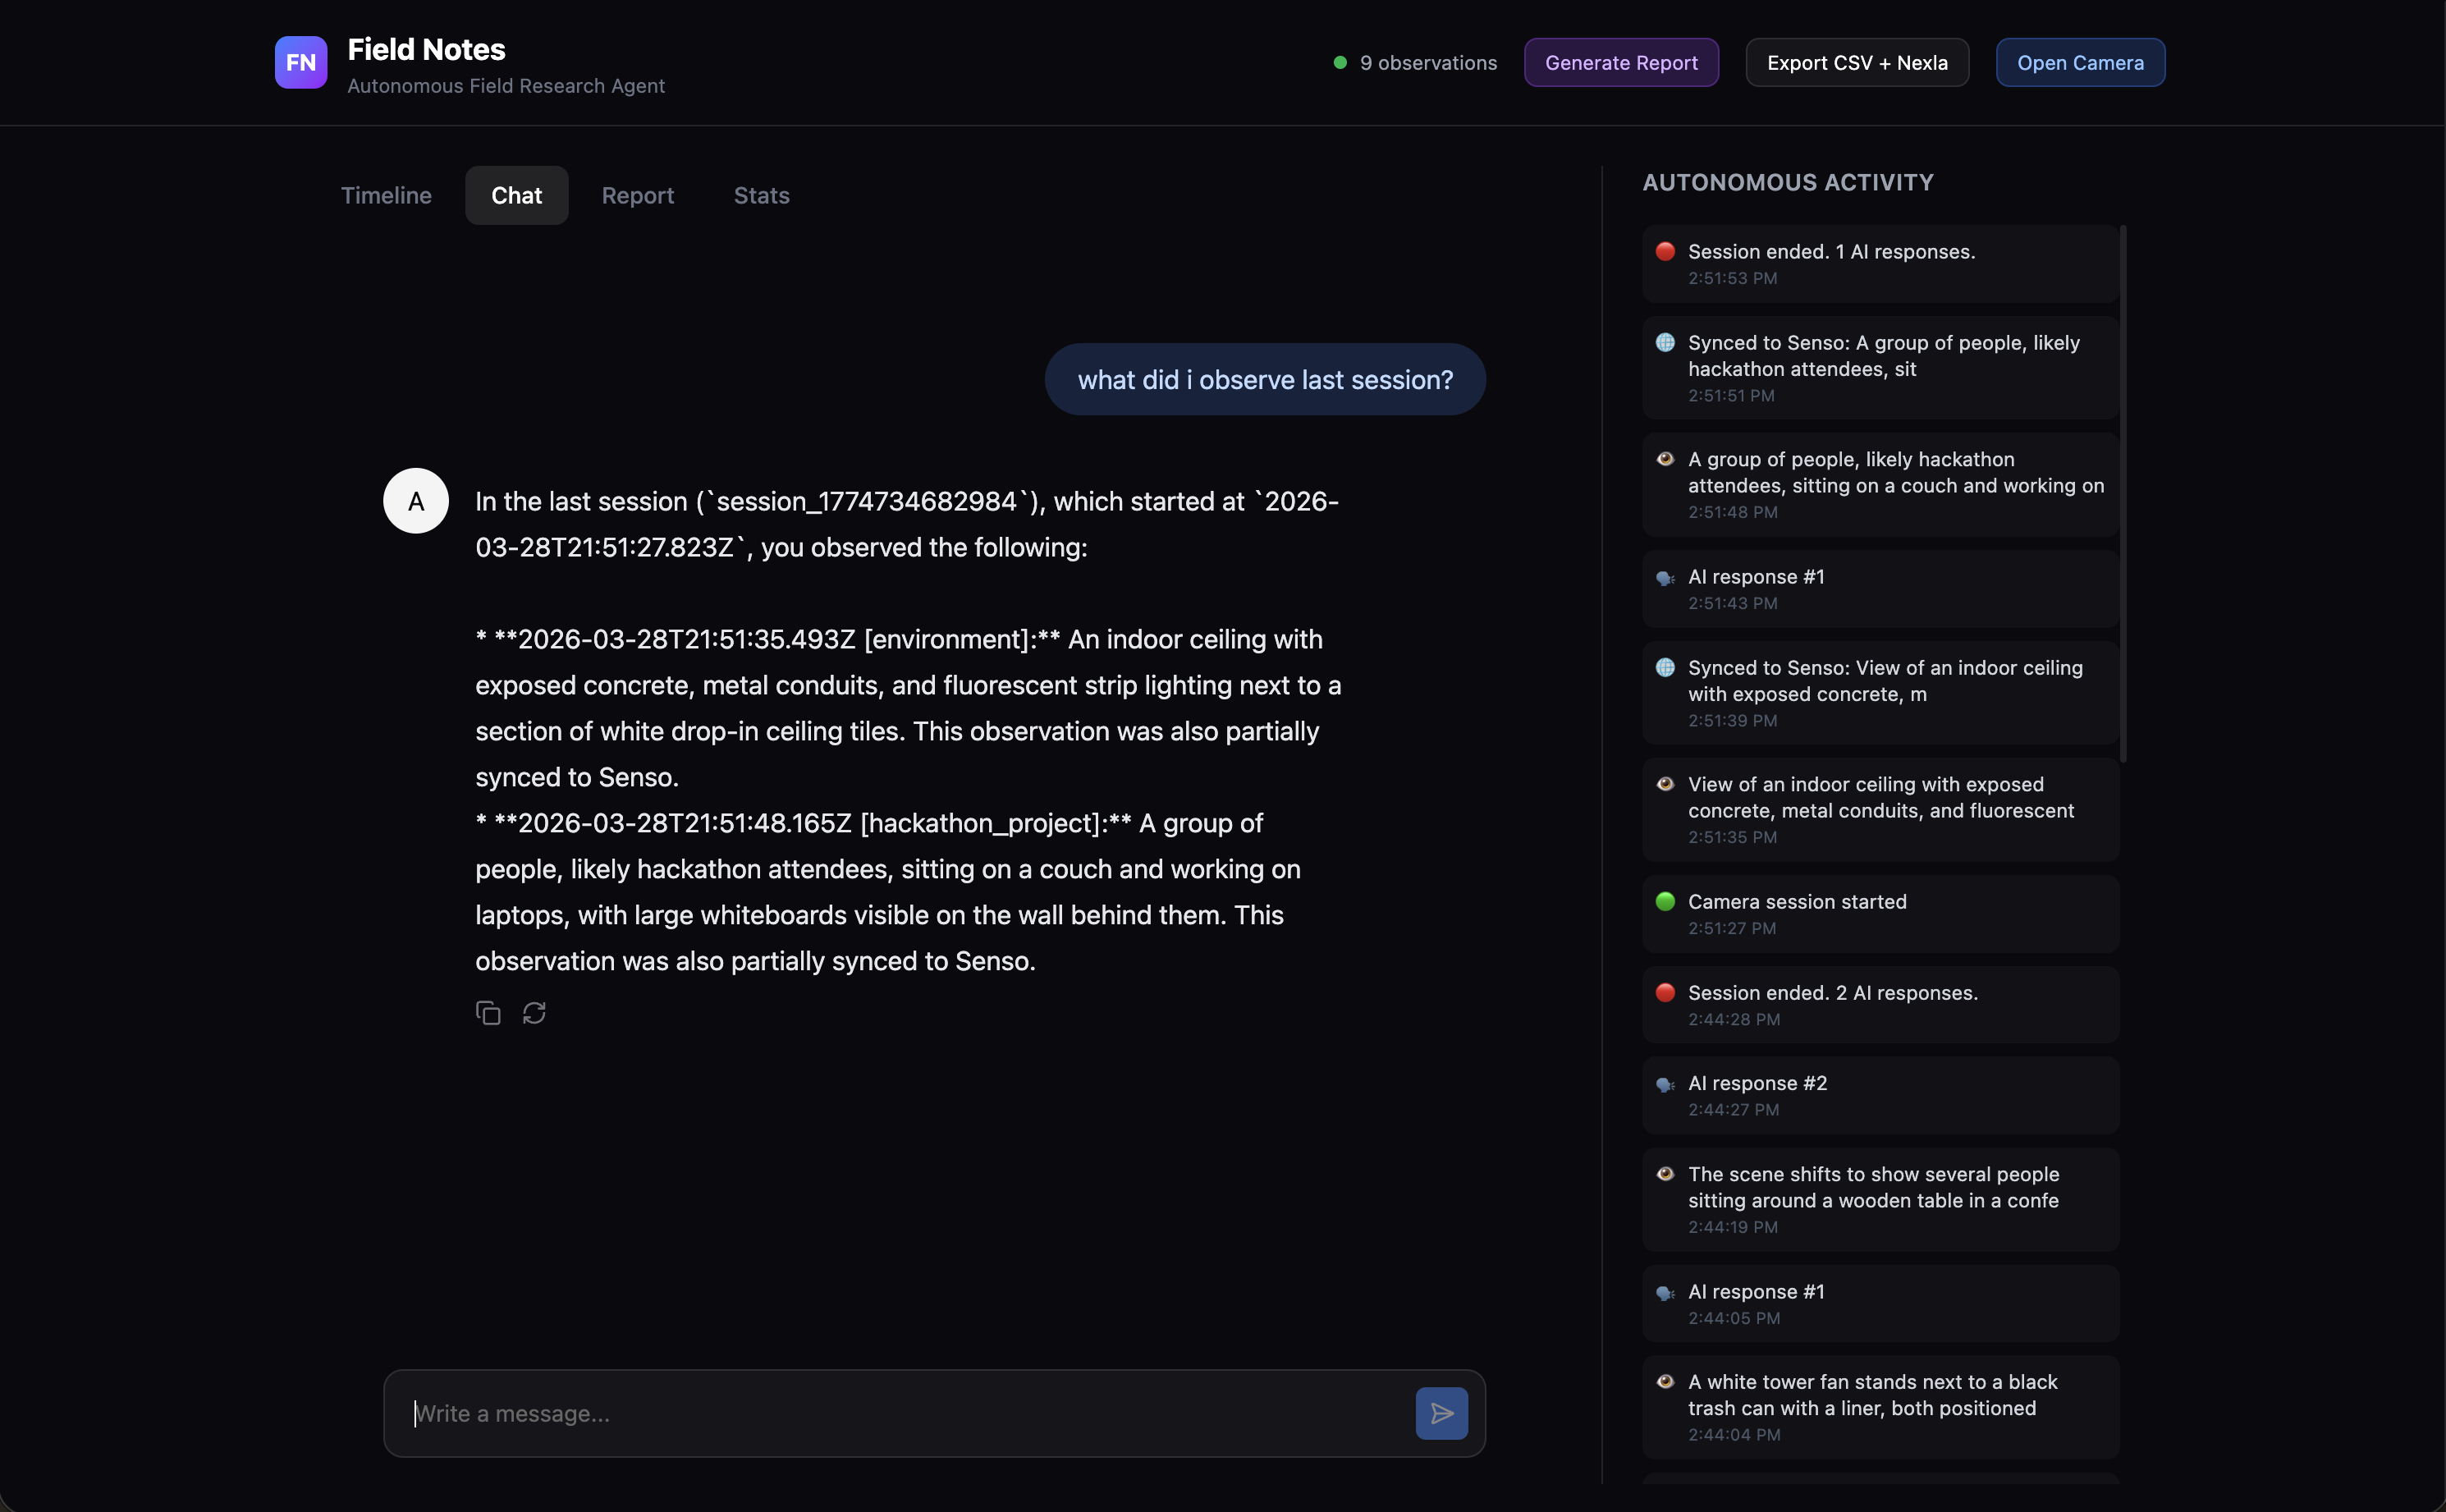Image resolution: width=2446 pixels, height=1512 pixels.
Task: Click the FN app logo
Action: 301,62
